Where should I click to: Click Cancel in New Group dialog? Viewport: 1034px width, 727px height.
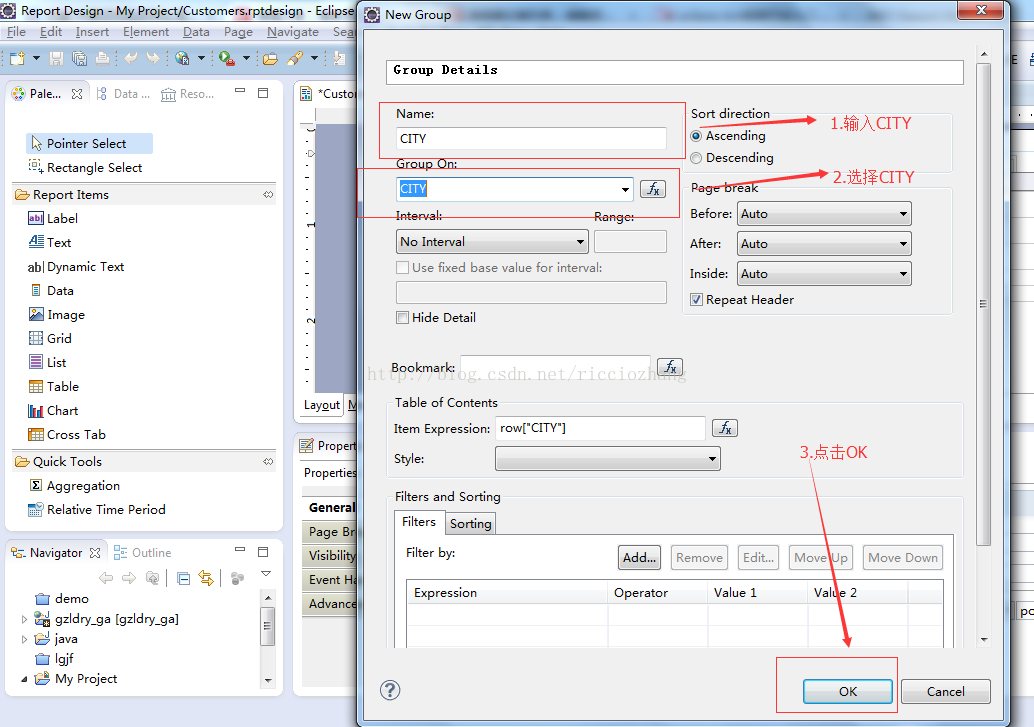coord(946,691)
